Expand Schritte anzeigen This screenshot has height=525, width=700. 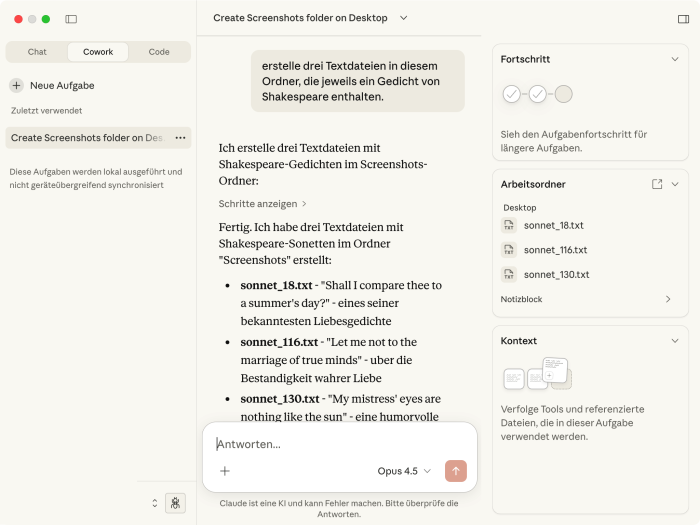tap(262, 204)
